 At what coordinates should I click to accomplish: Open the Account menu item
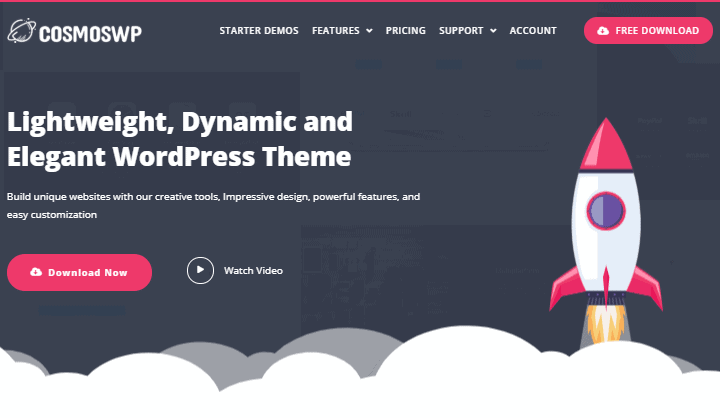click(x=533, y=31)
